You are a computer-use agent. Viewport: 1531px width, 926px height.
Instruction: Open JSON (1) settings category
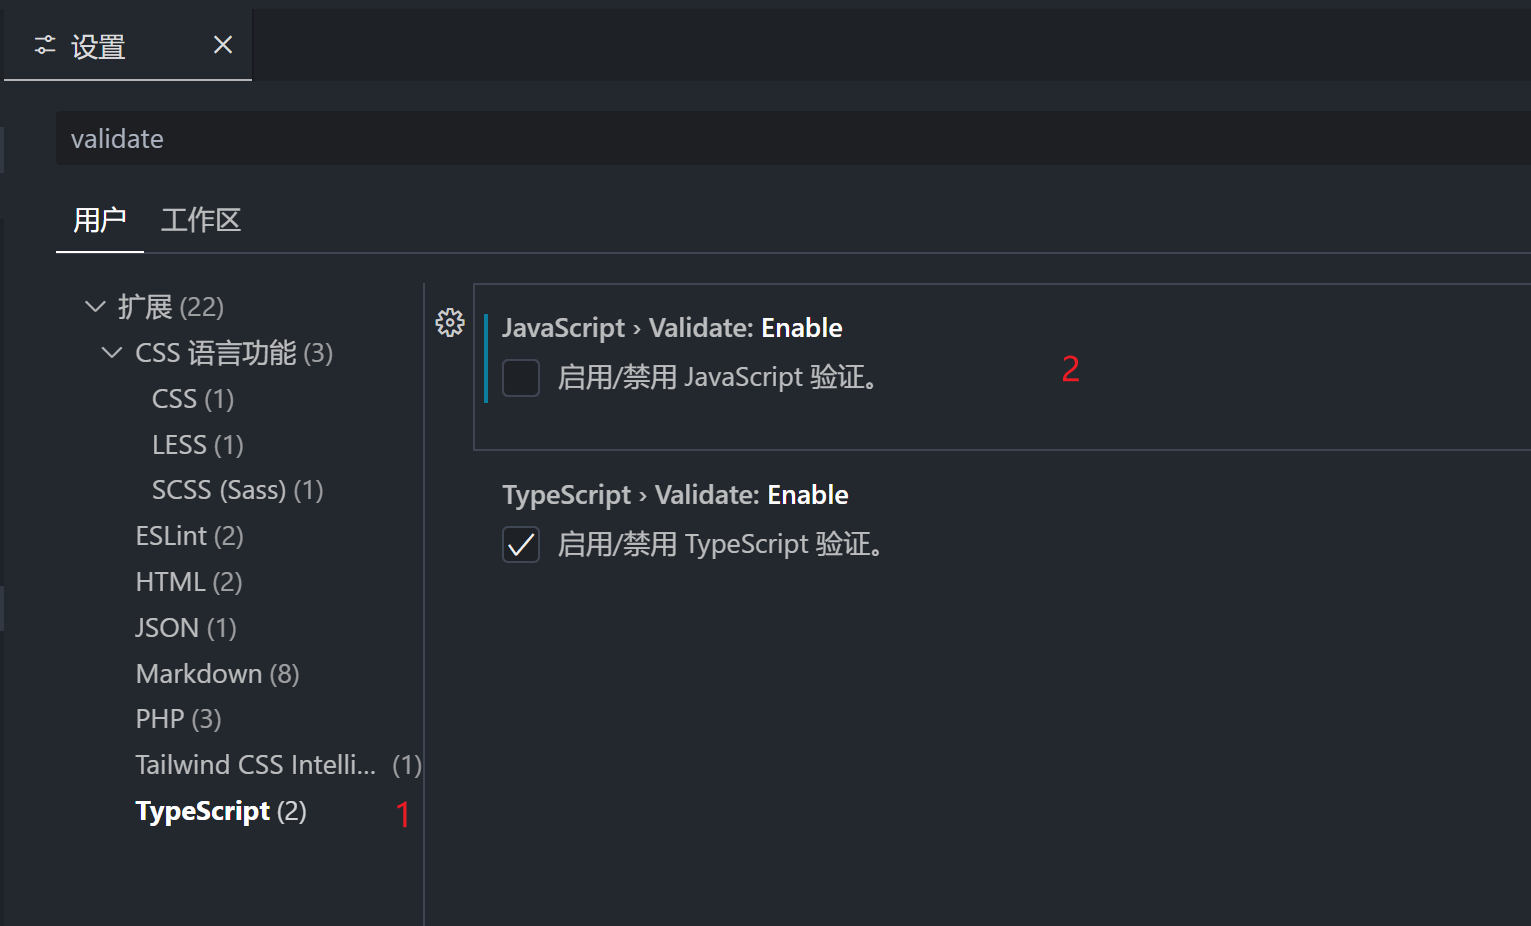pos(186,628)
